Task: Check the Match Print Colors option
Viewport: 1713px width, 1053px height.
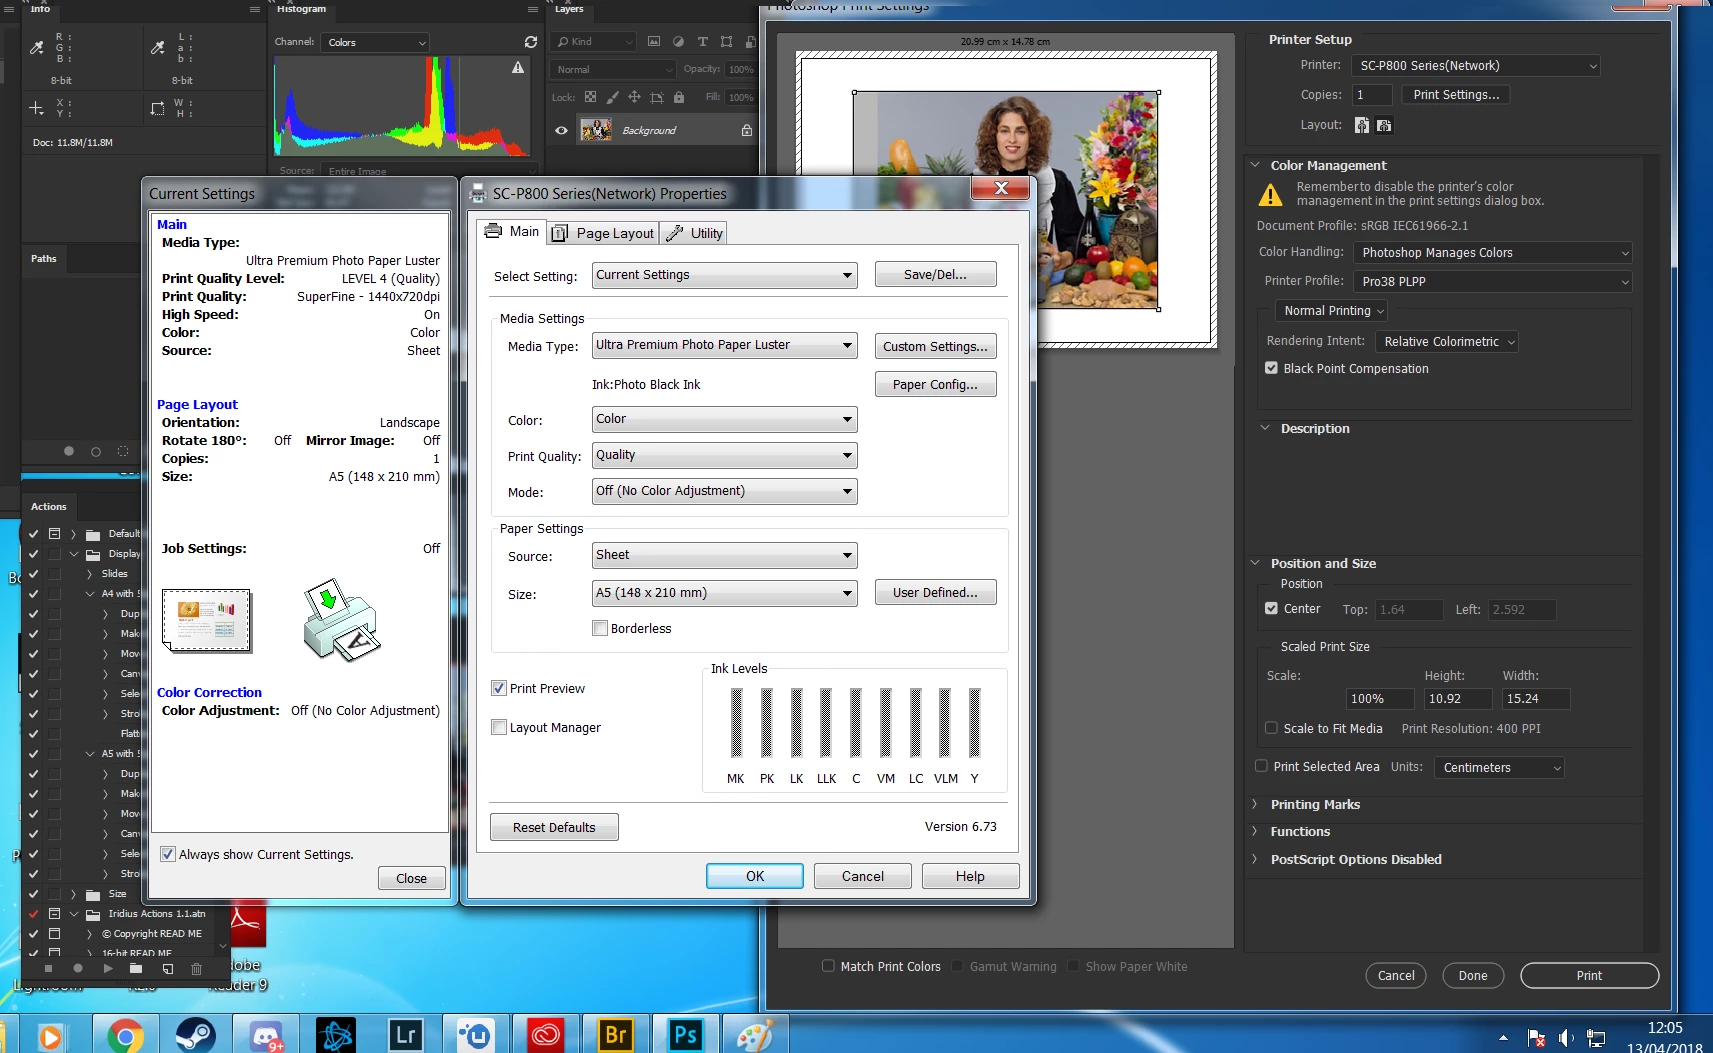Action: coord(828,966)
